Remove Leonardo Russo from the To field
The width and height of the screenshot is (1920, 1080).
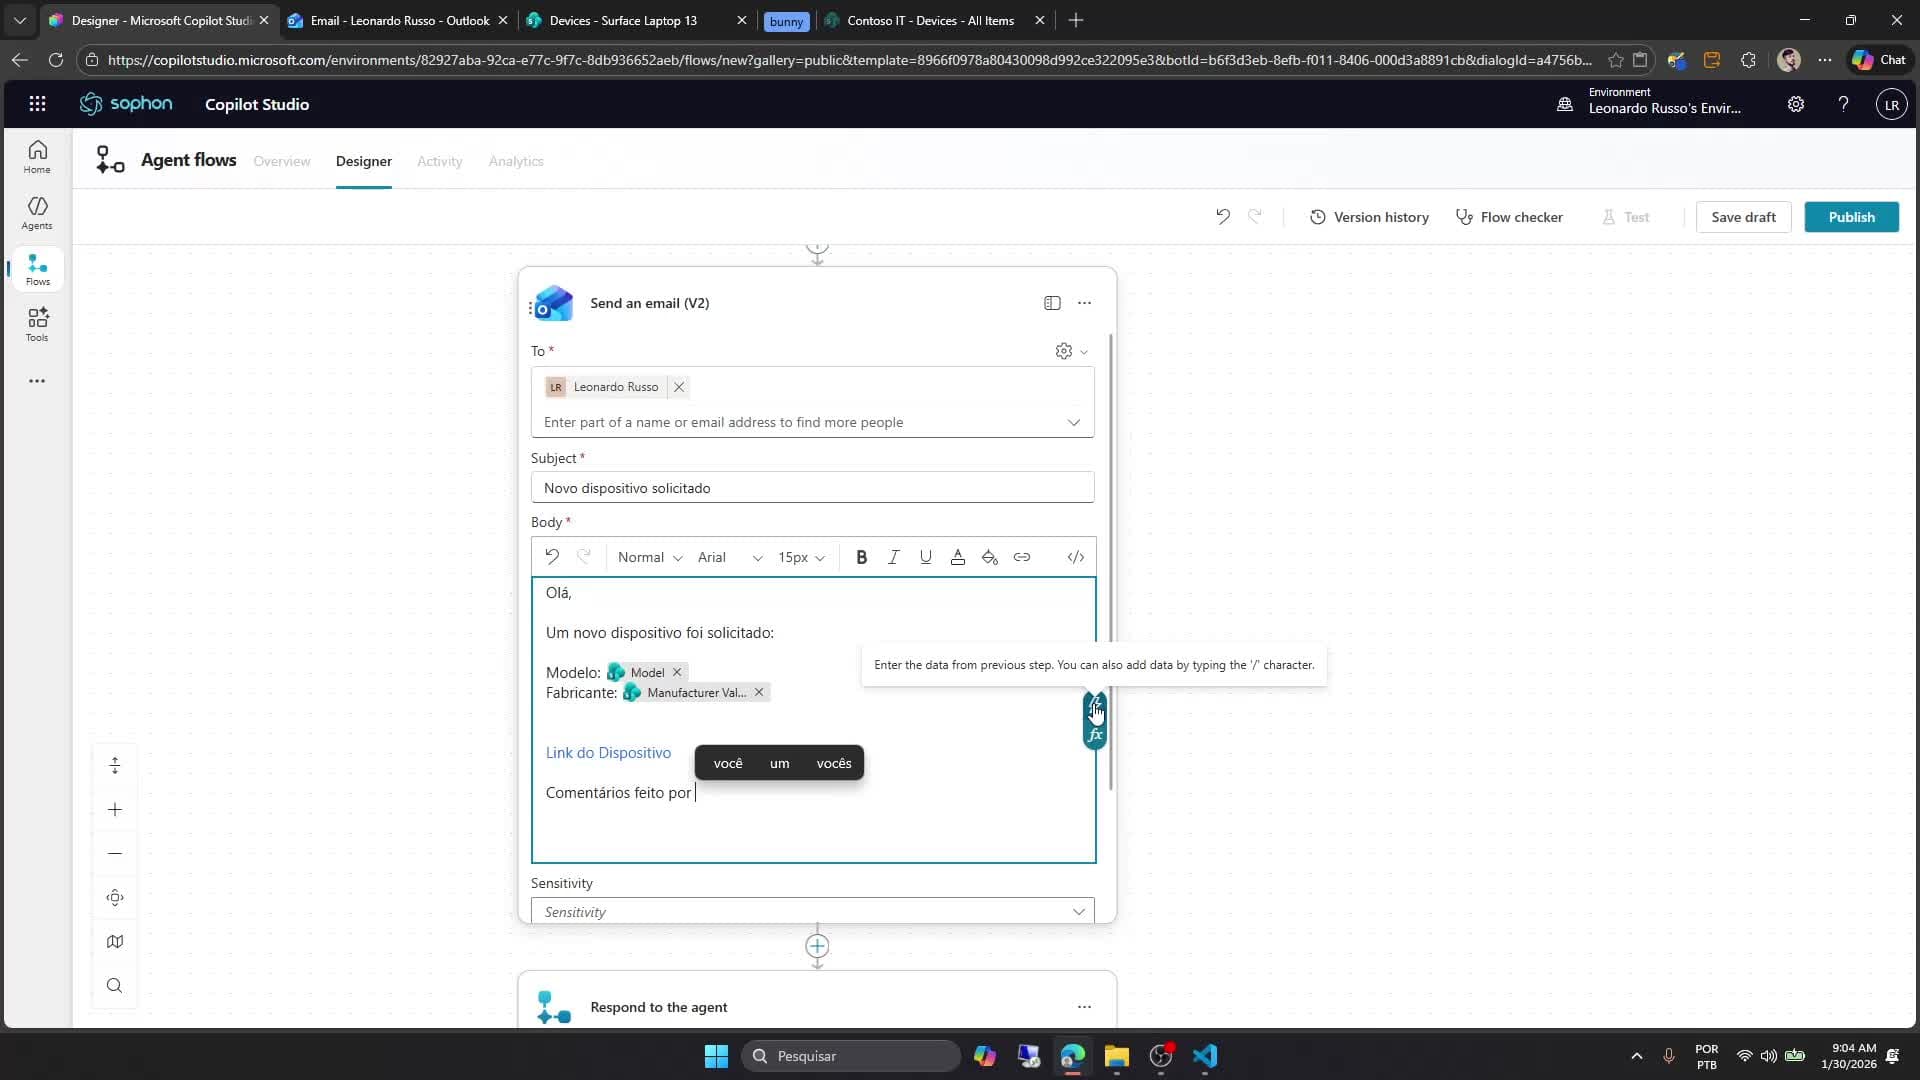pos(679,387)
